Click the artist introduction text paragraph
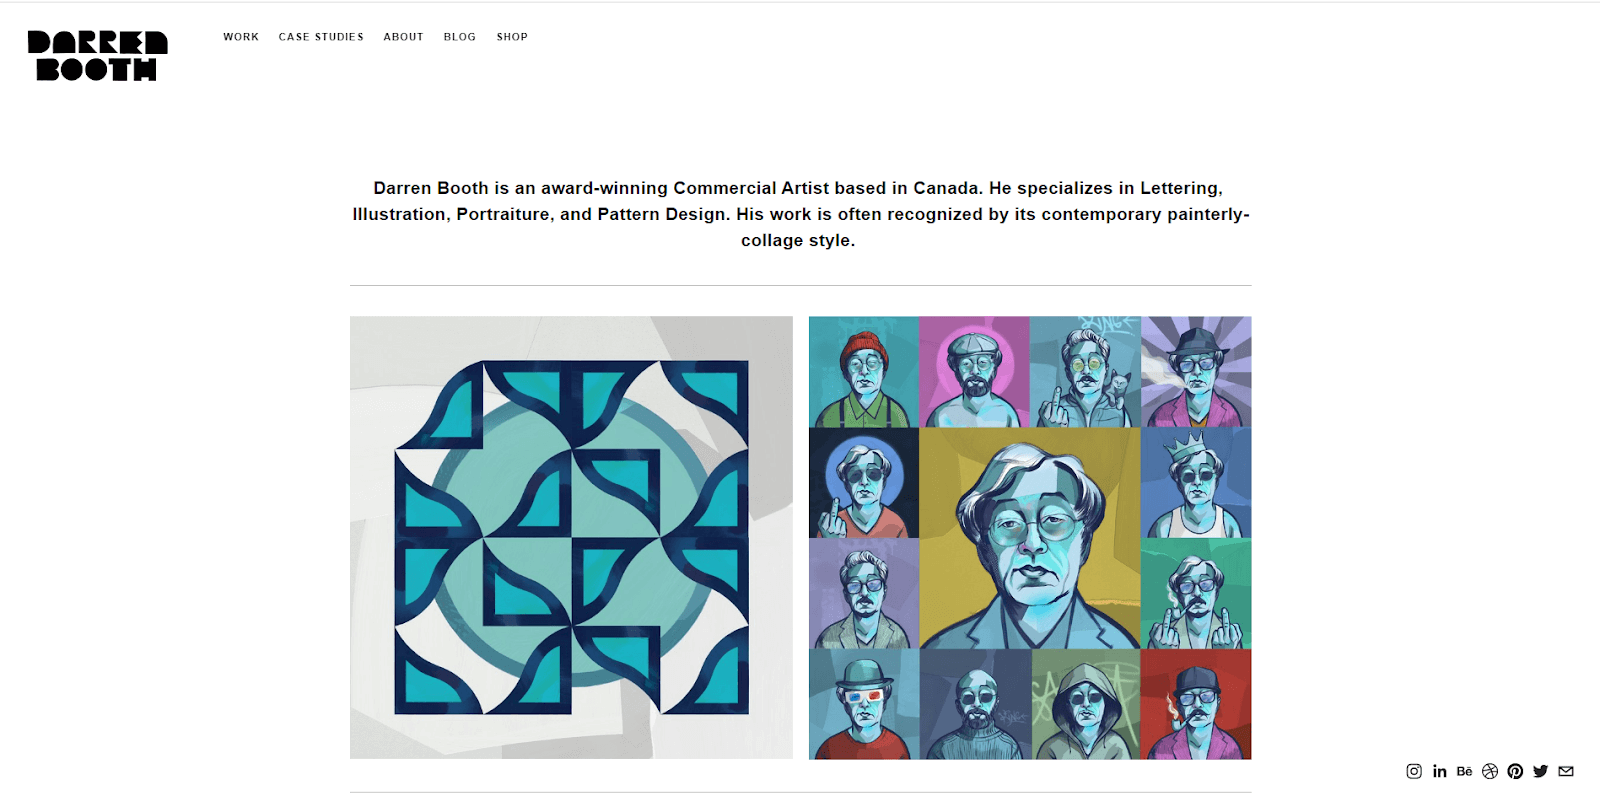This screenshot has height=796, width=1600. point(800,213)
